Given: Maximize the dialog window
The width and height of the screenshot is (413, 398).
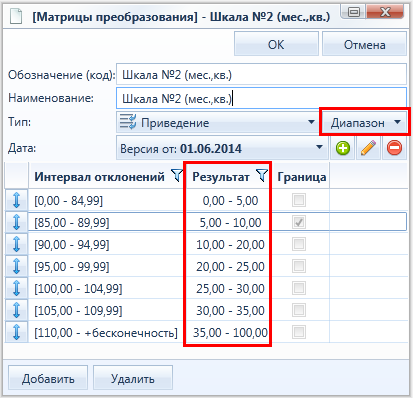Looking at the screenshot, I should point(353,12).
